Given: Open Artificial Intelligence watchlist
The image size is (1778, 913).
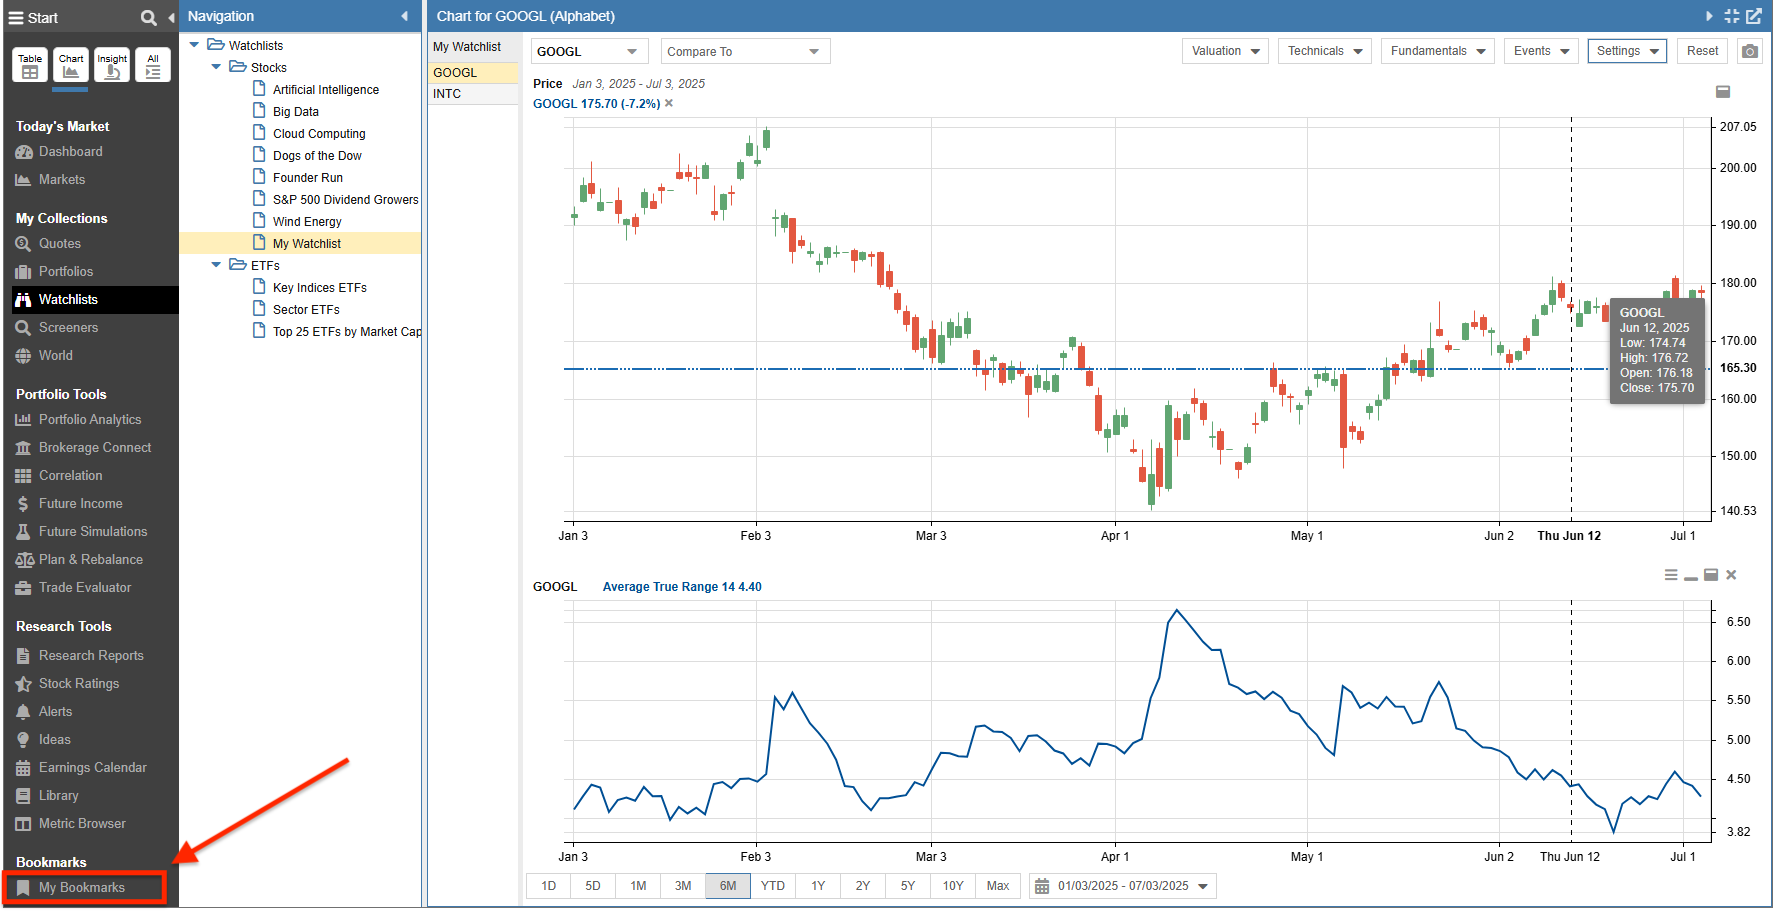Looking at the screenshot, I should [x=326, y=90].
